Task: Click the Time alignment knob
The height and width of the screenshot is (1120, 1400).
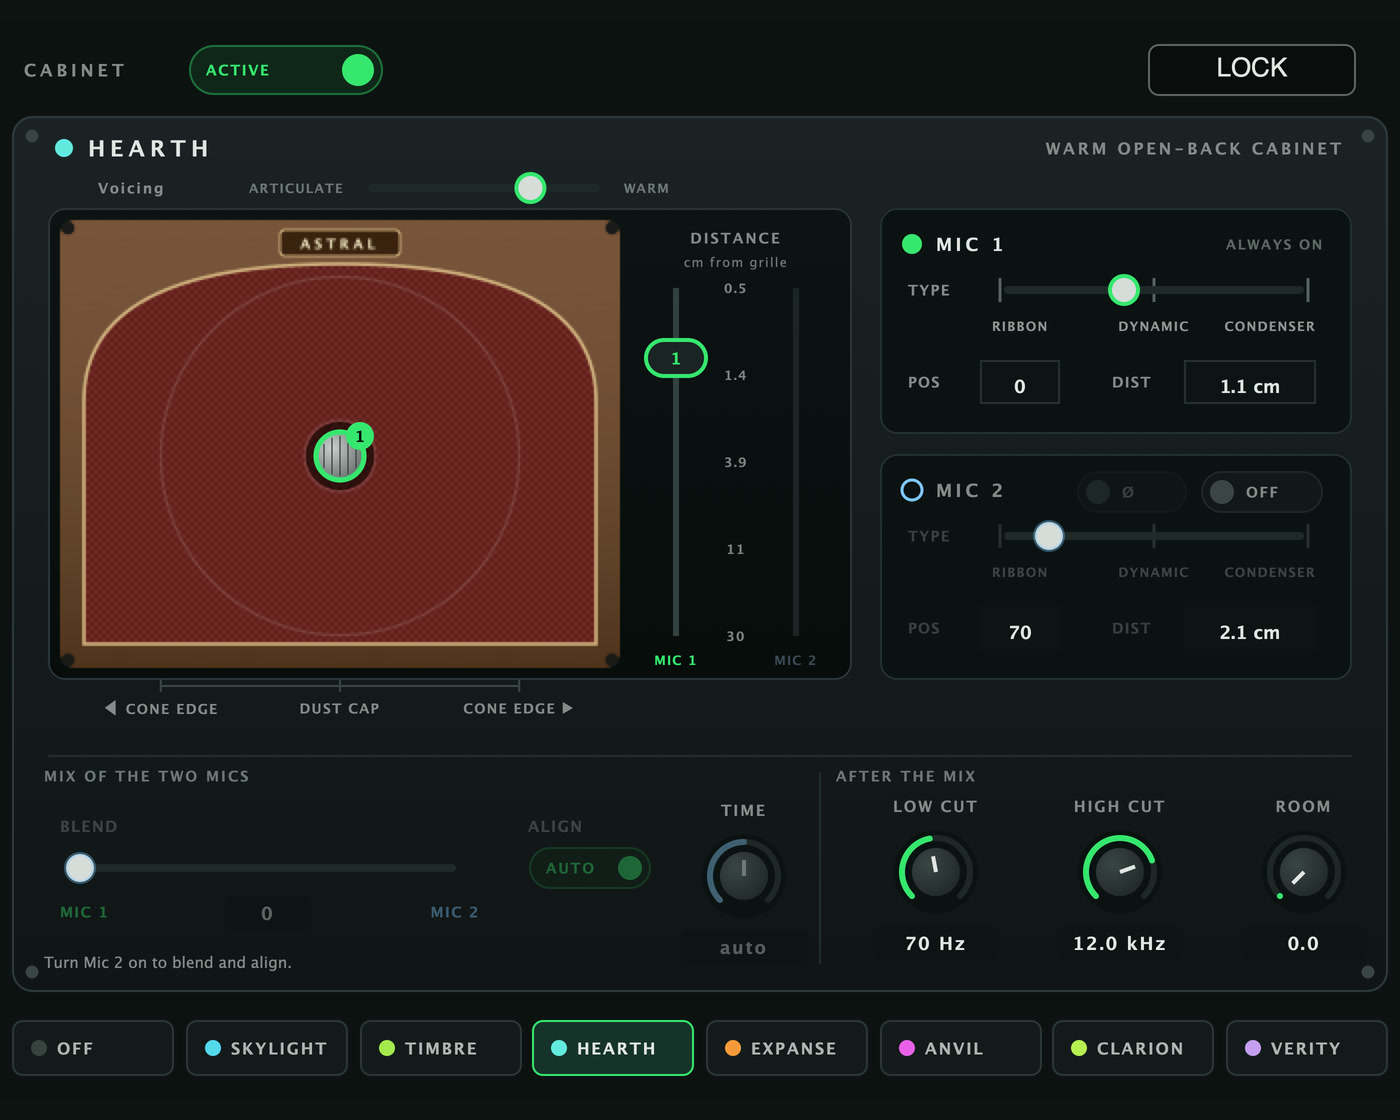Action: click(x=744, y=876)
